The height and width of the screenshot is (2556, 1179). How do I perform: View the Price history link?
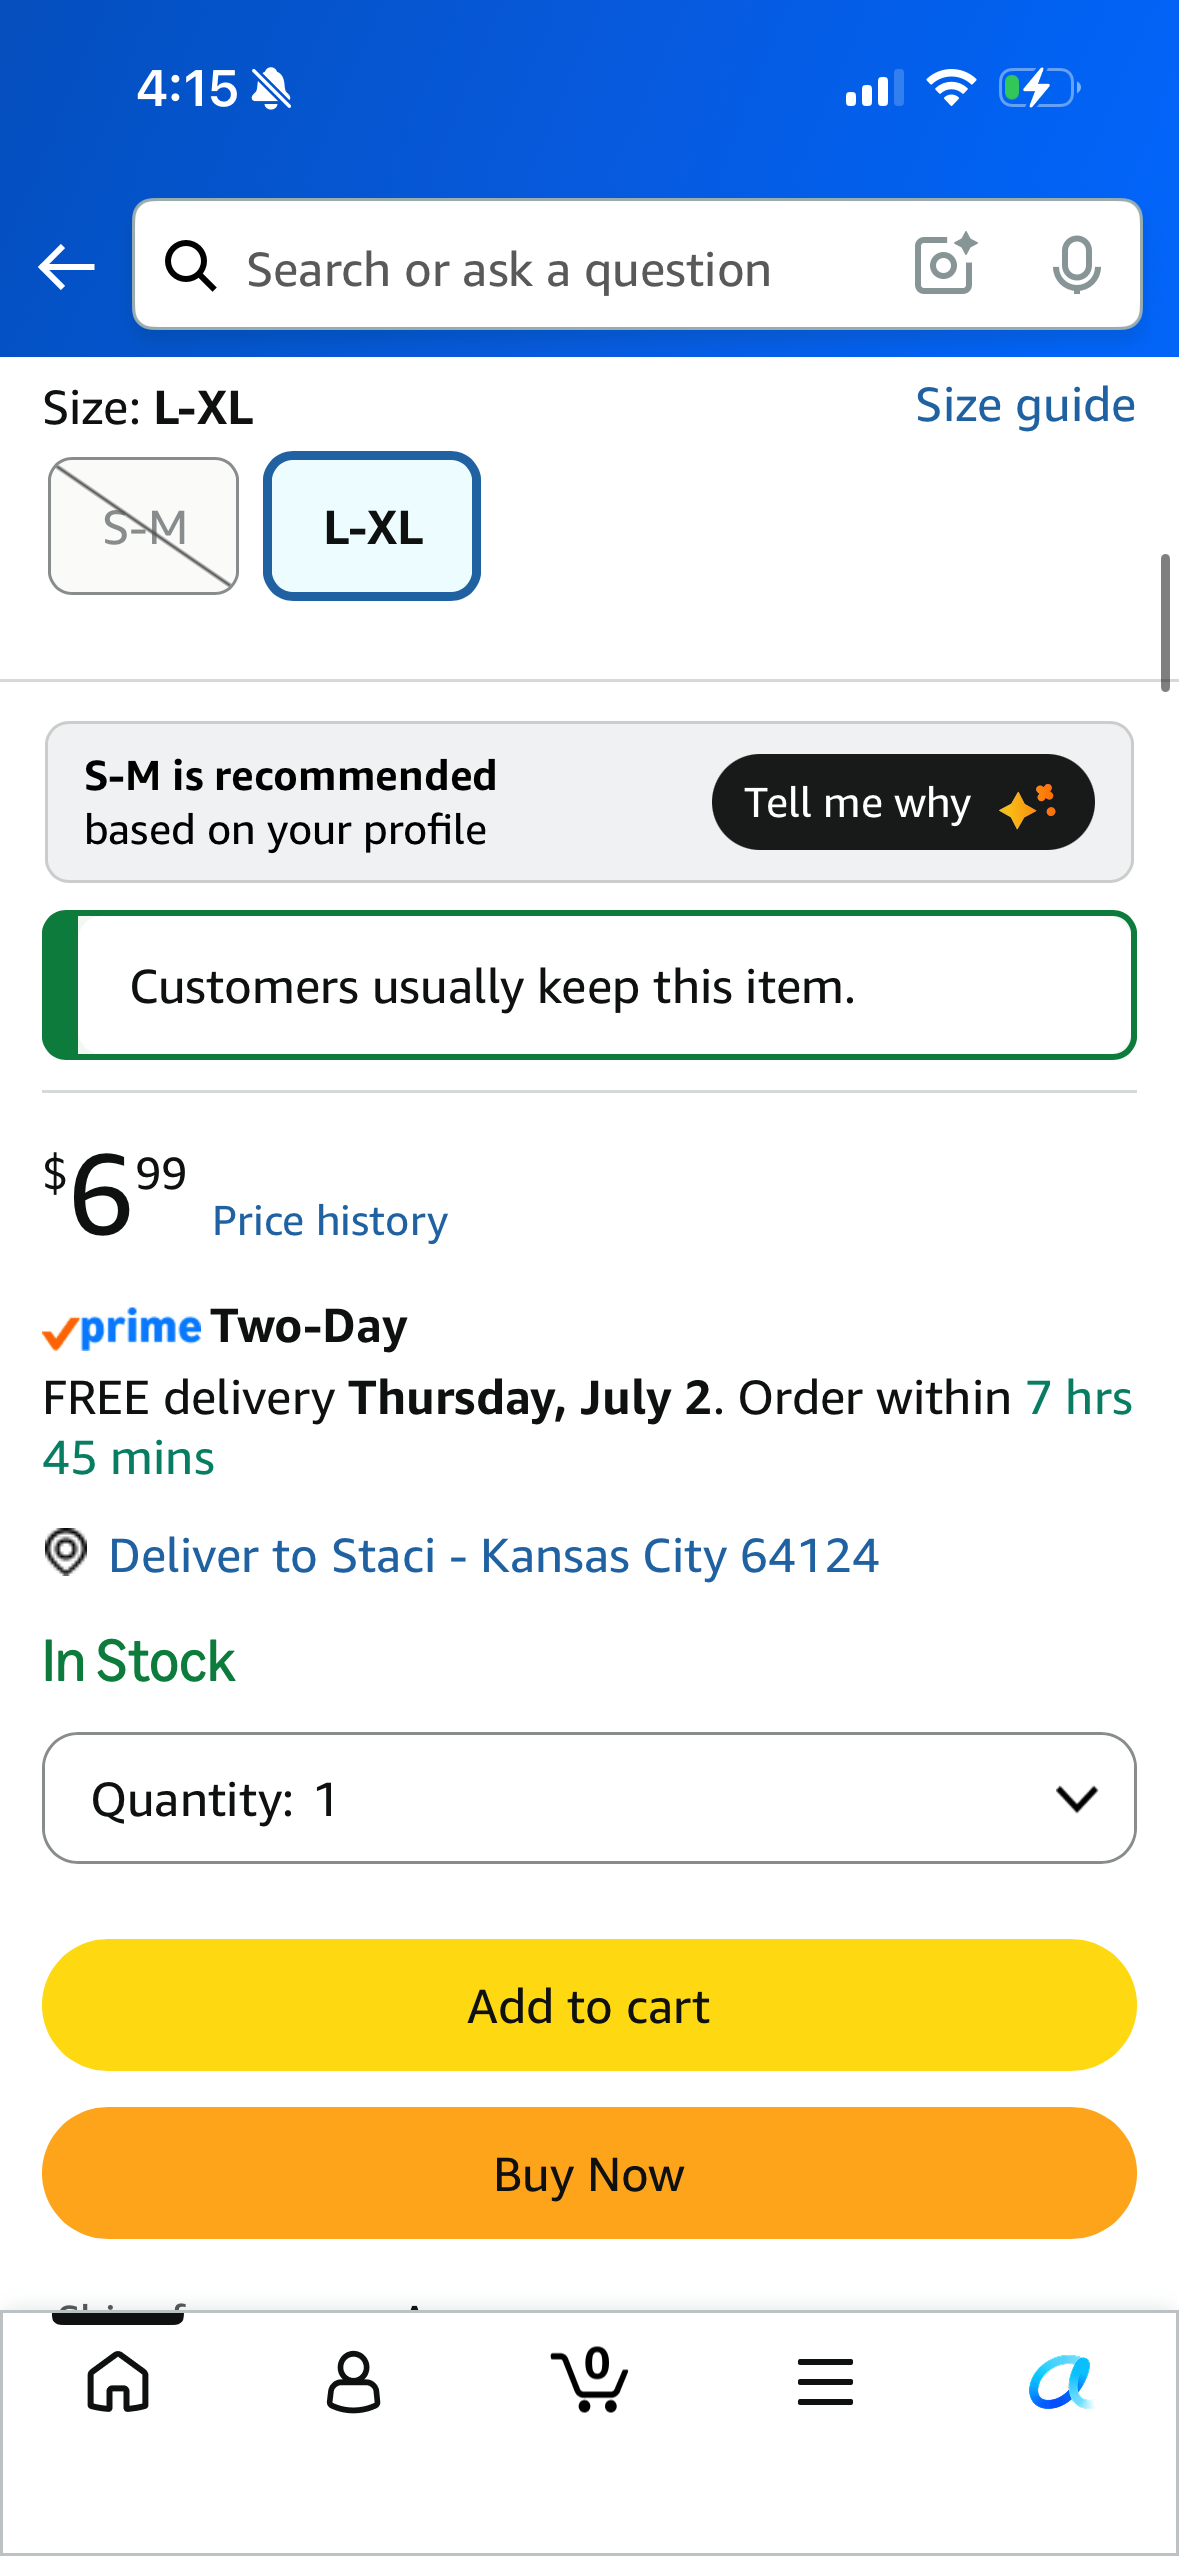tap(330, 1221)
